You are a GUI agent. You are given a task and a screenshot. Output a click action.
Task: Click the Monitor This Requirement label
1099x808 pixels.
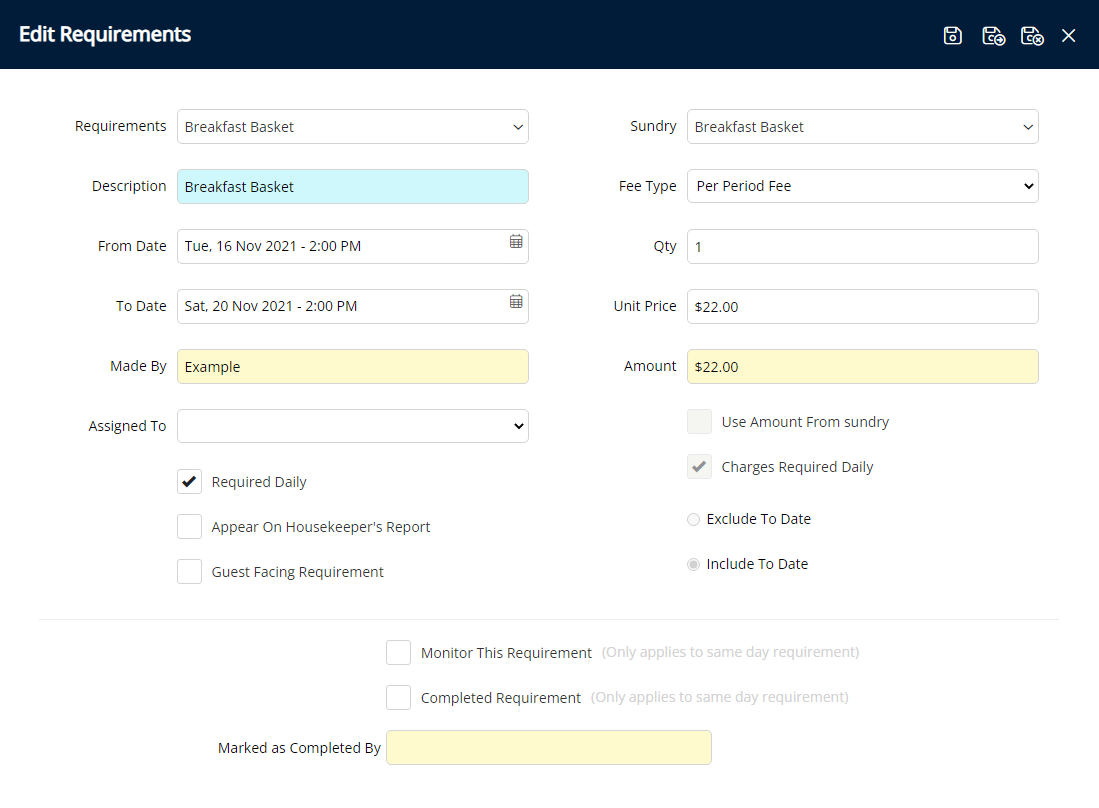tap(506, 653)
